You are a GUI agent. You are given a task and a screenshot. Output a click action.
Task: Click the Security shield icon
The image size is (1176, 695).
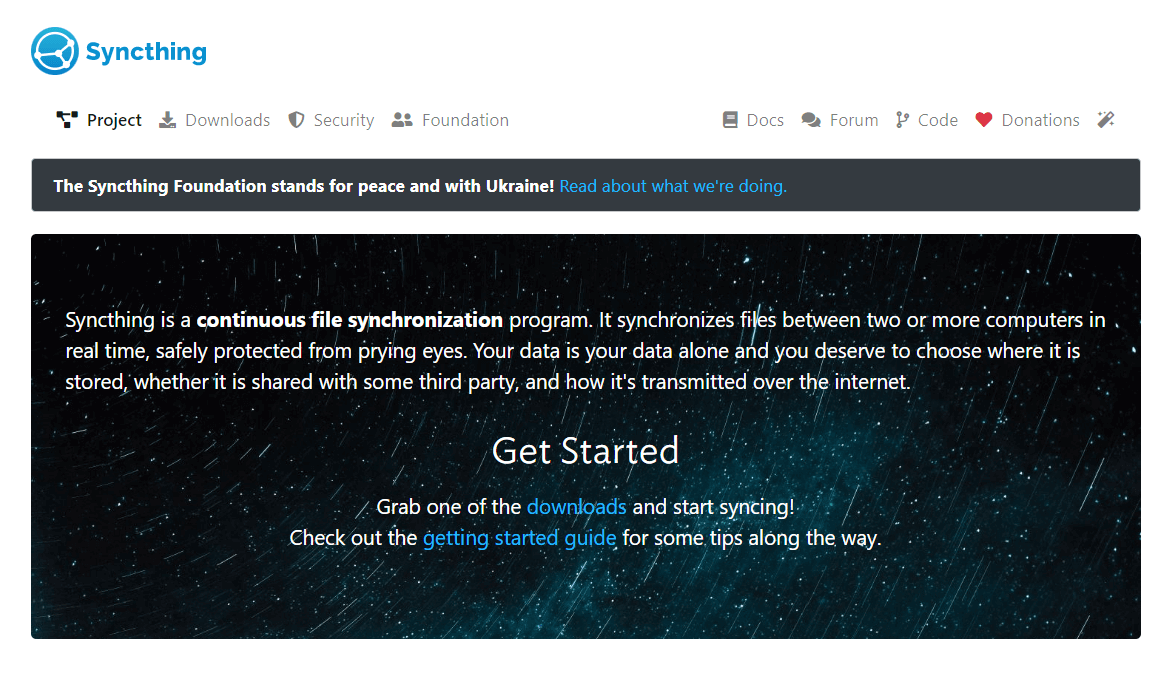tap(296, 120)
